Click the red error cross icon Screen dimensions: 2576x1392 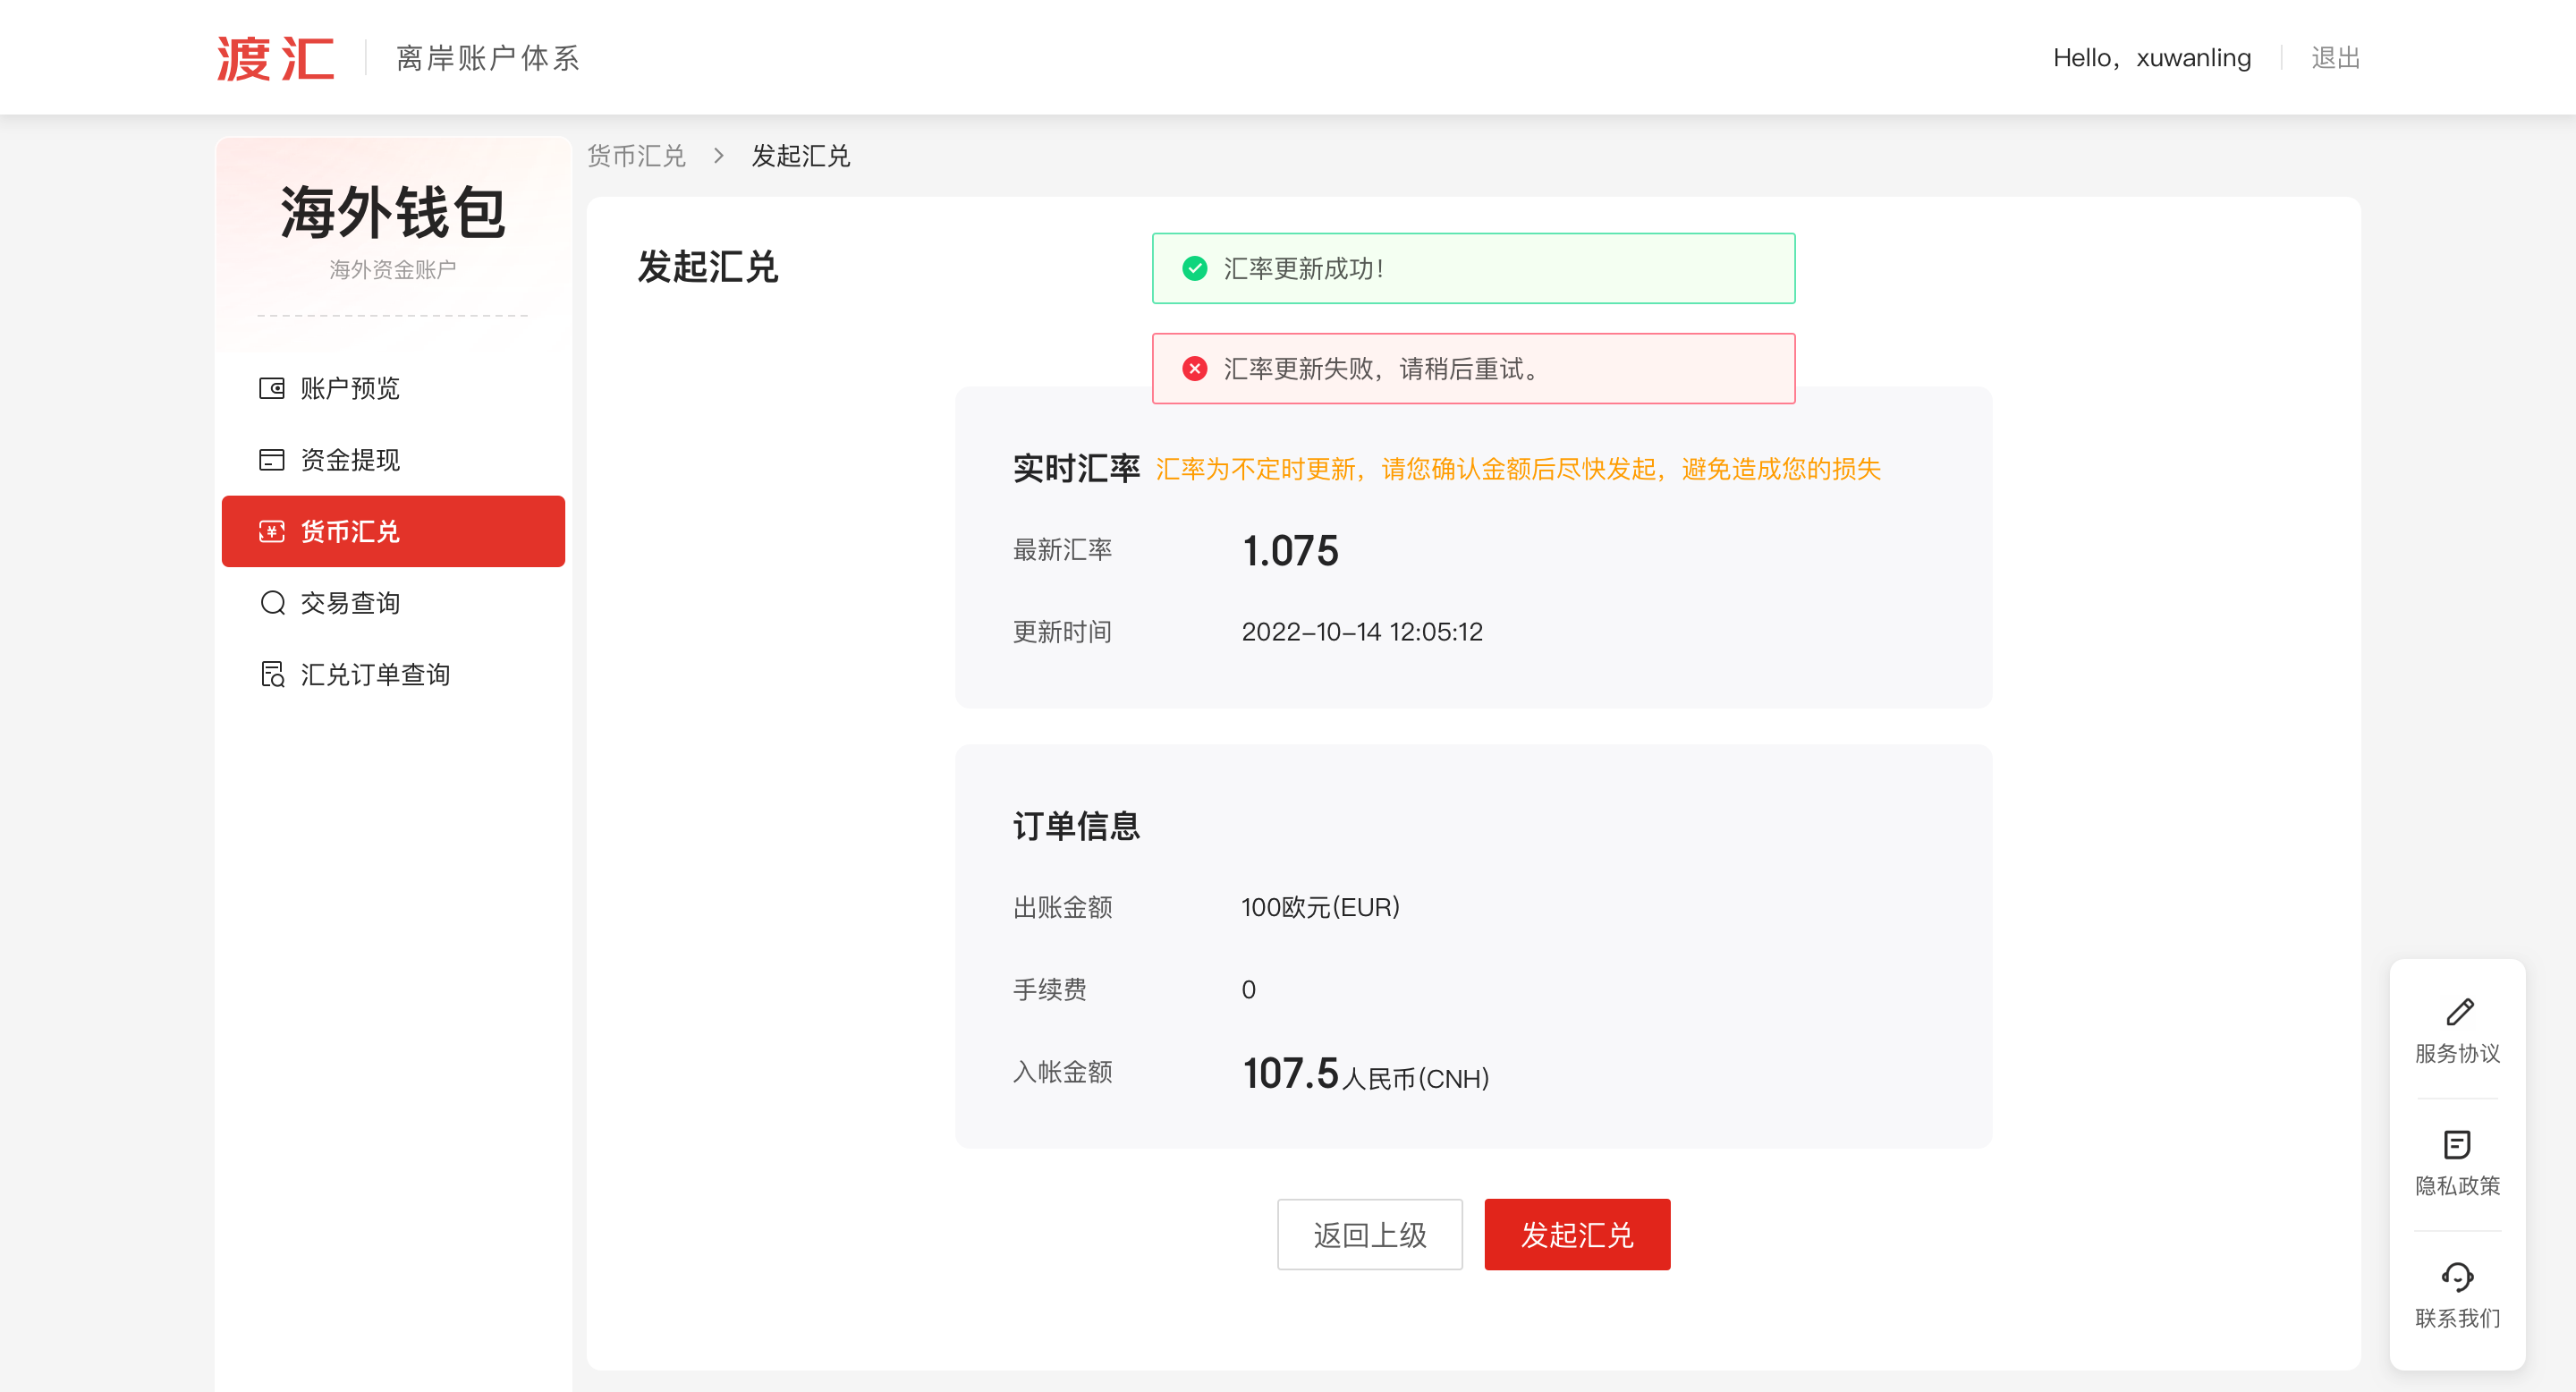(1194, 369)
